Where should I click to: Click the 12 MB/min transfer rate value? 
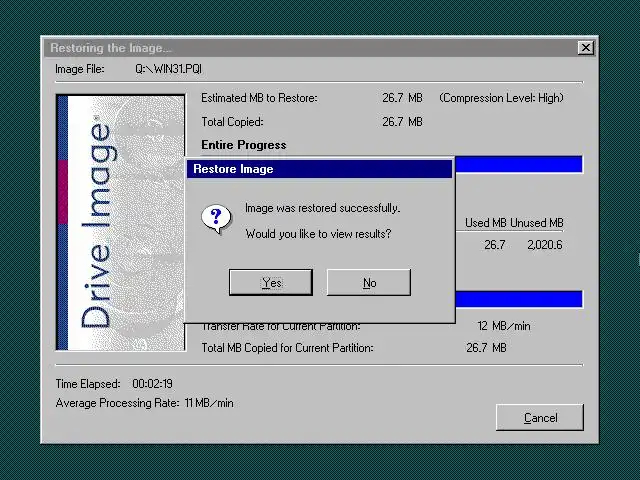point(504,326)
